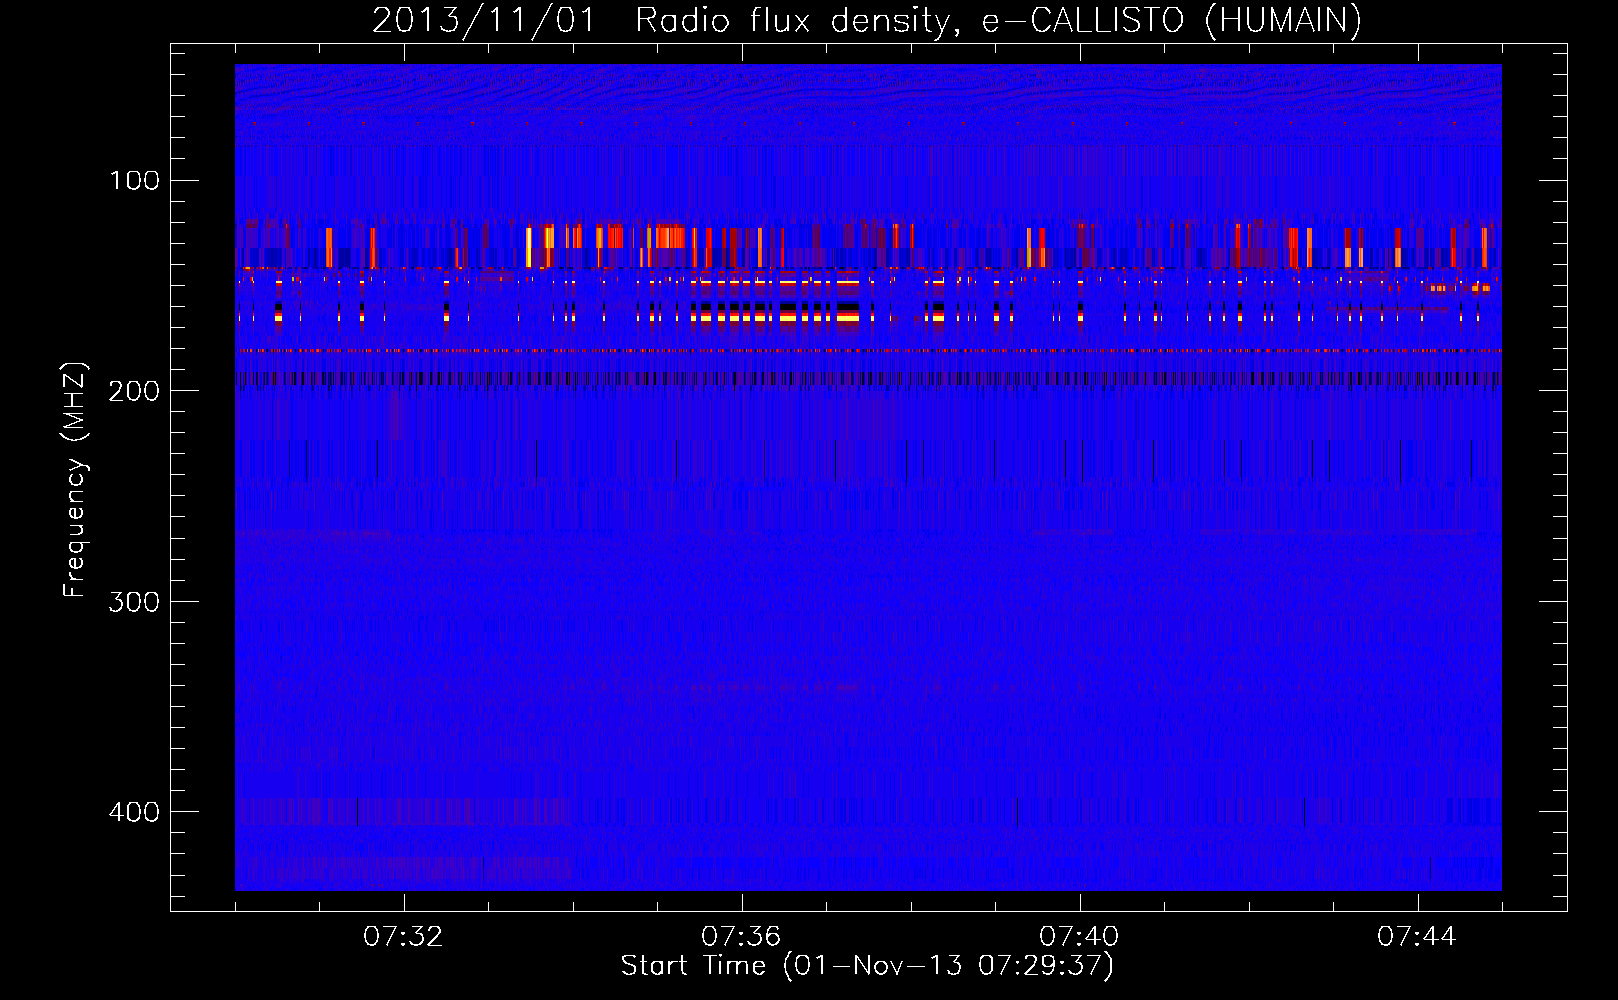Click the 100 frequency tick label
This screenshot has height=1000, width=1618.
135,181
